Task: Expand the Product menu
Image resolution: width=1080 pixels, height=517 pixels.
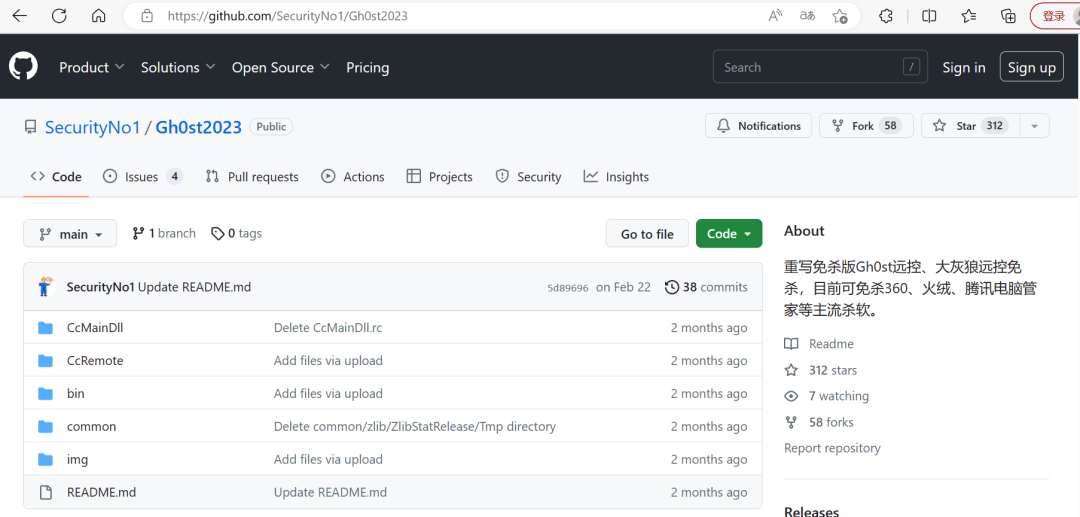Action: click(x=92, y=67)
